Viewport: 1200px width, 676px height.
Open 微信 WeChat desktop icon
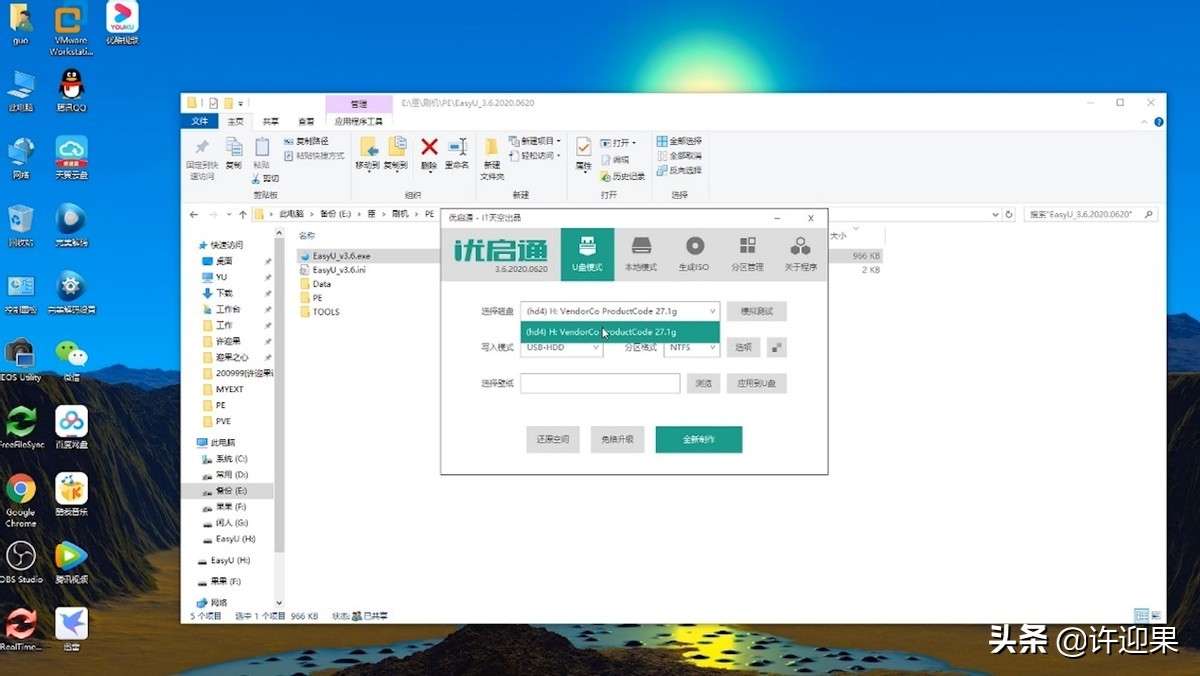(x=71, y=360)
